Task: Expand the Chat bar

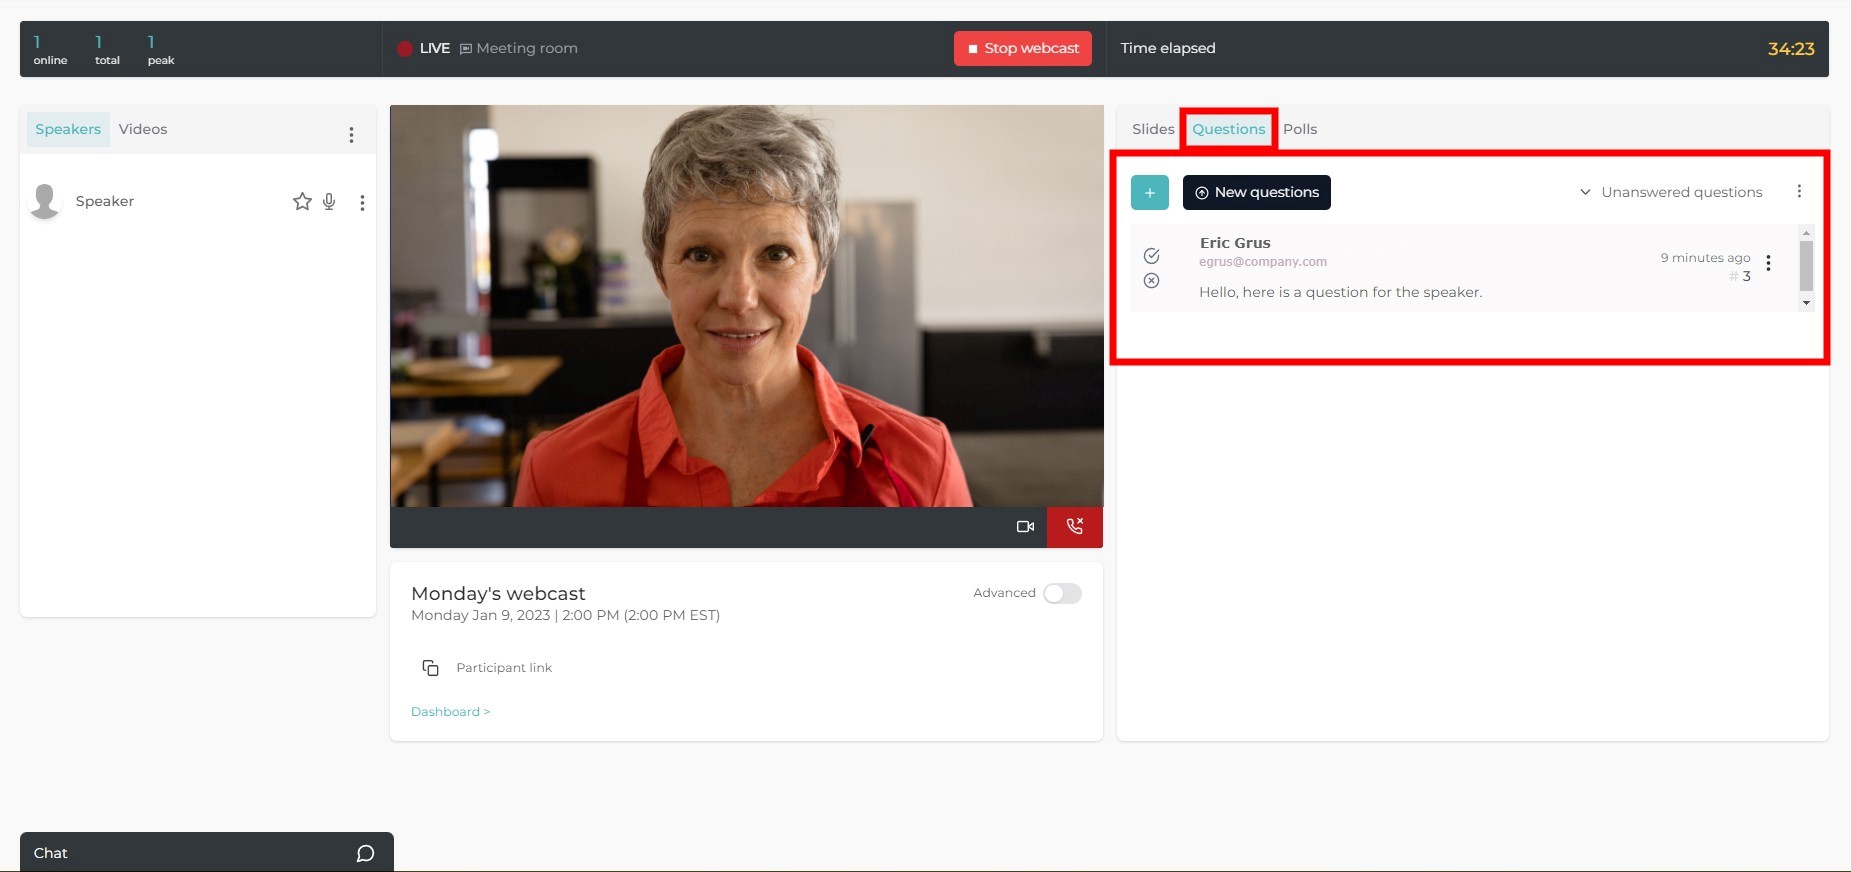Action: click(x=207, y=852)
